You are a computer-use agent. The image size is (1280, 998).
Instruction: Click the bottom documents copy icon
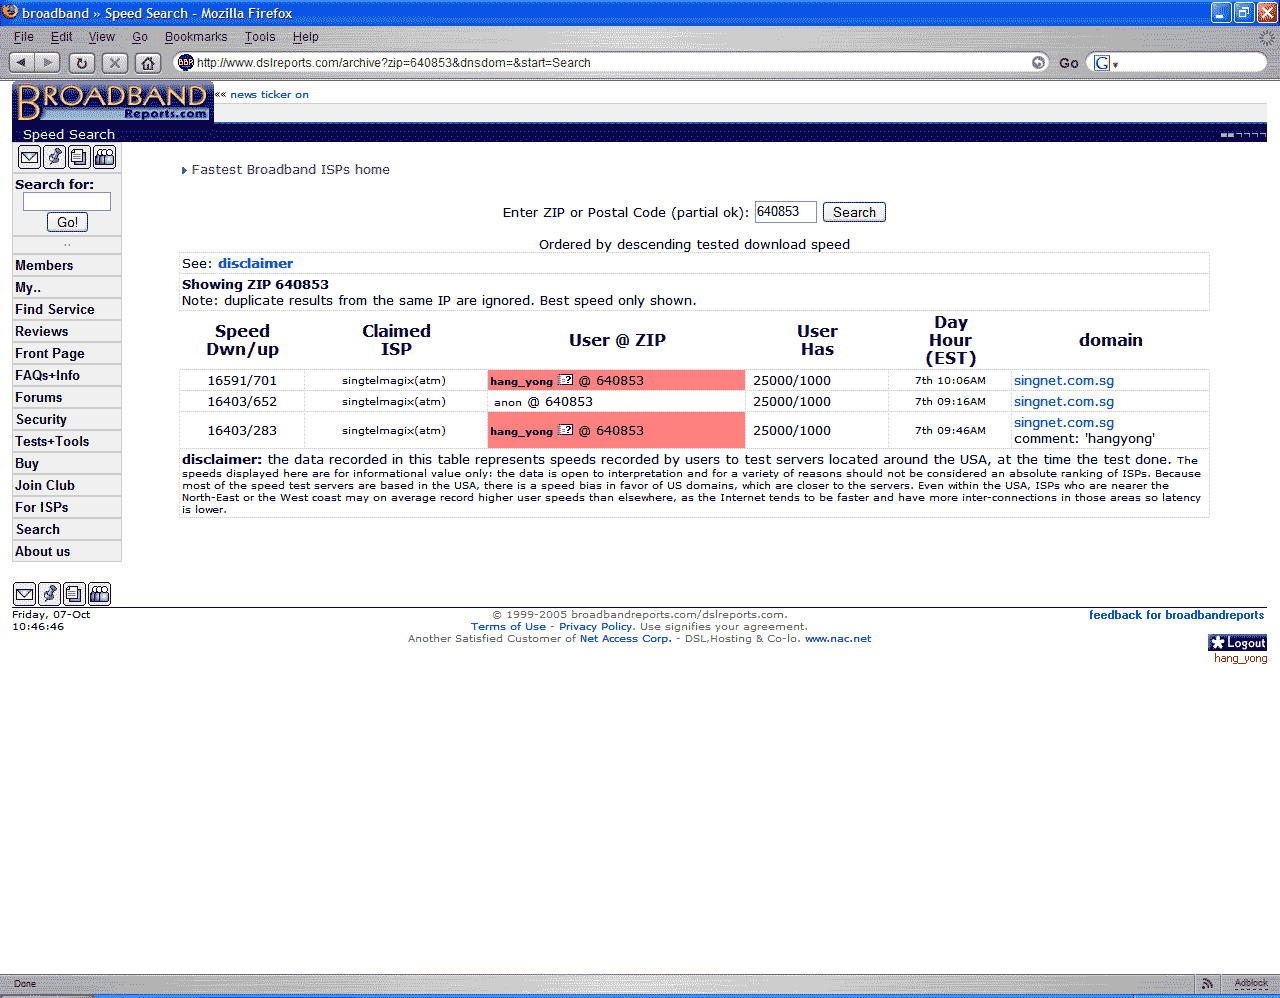tap(74, 594)
